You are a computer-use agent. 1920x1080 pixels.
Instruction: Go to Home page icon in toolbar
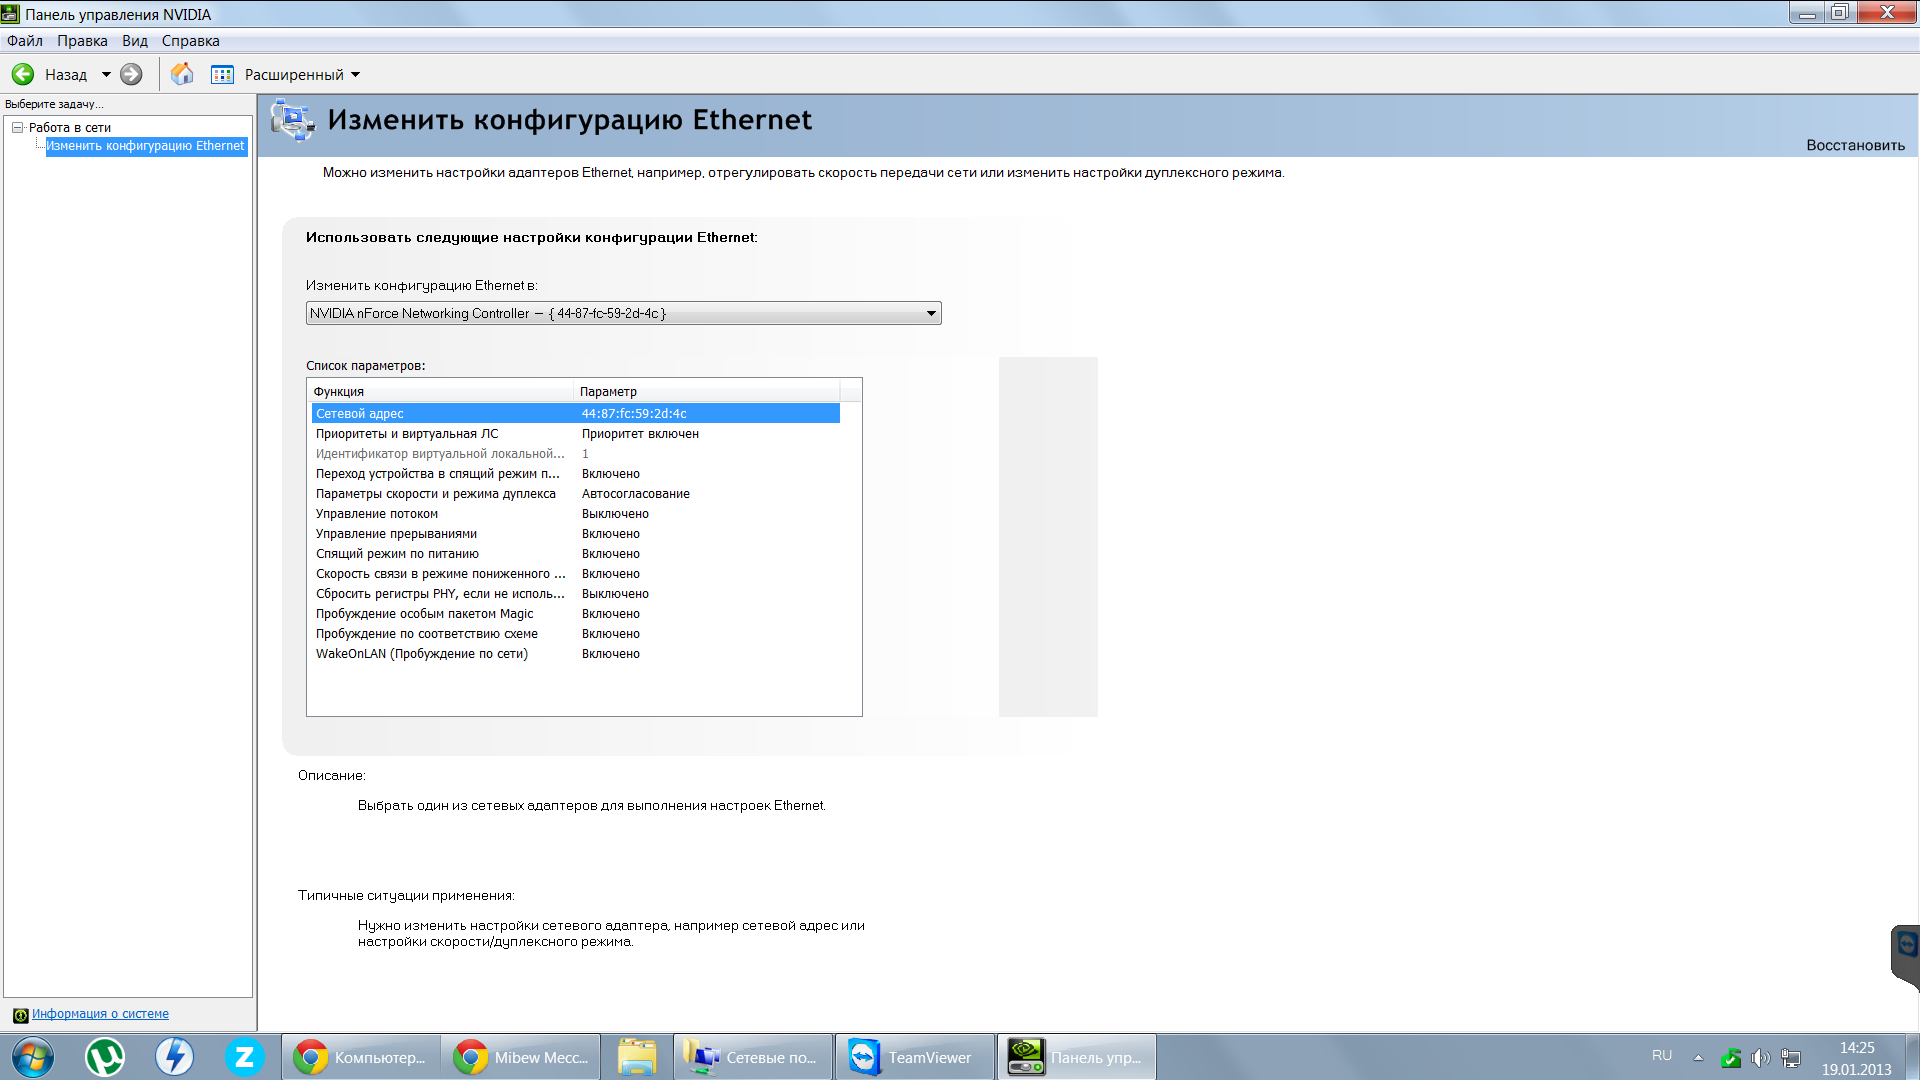click(182, 74)
